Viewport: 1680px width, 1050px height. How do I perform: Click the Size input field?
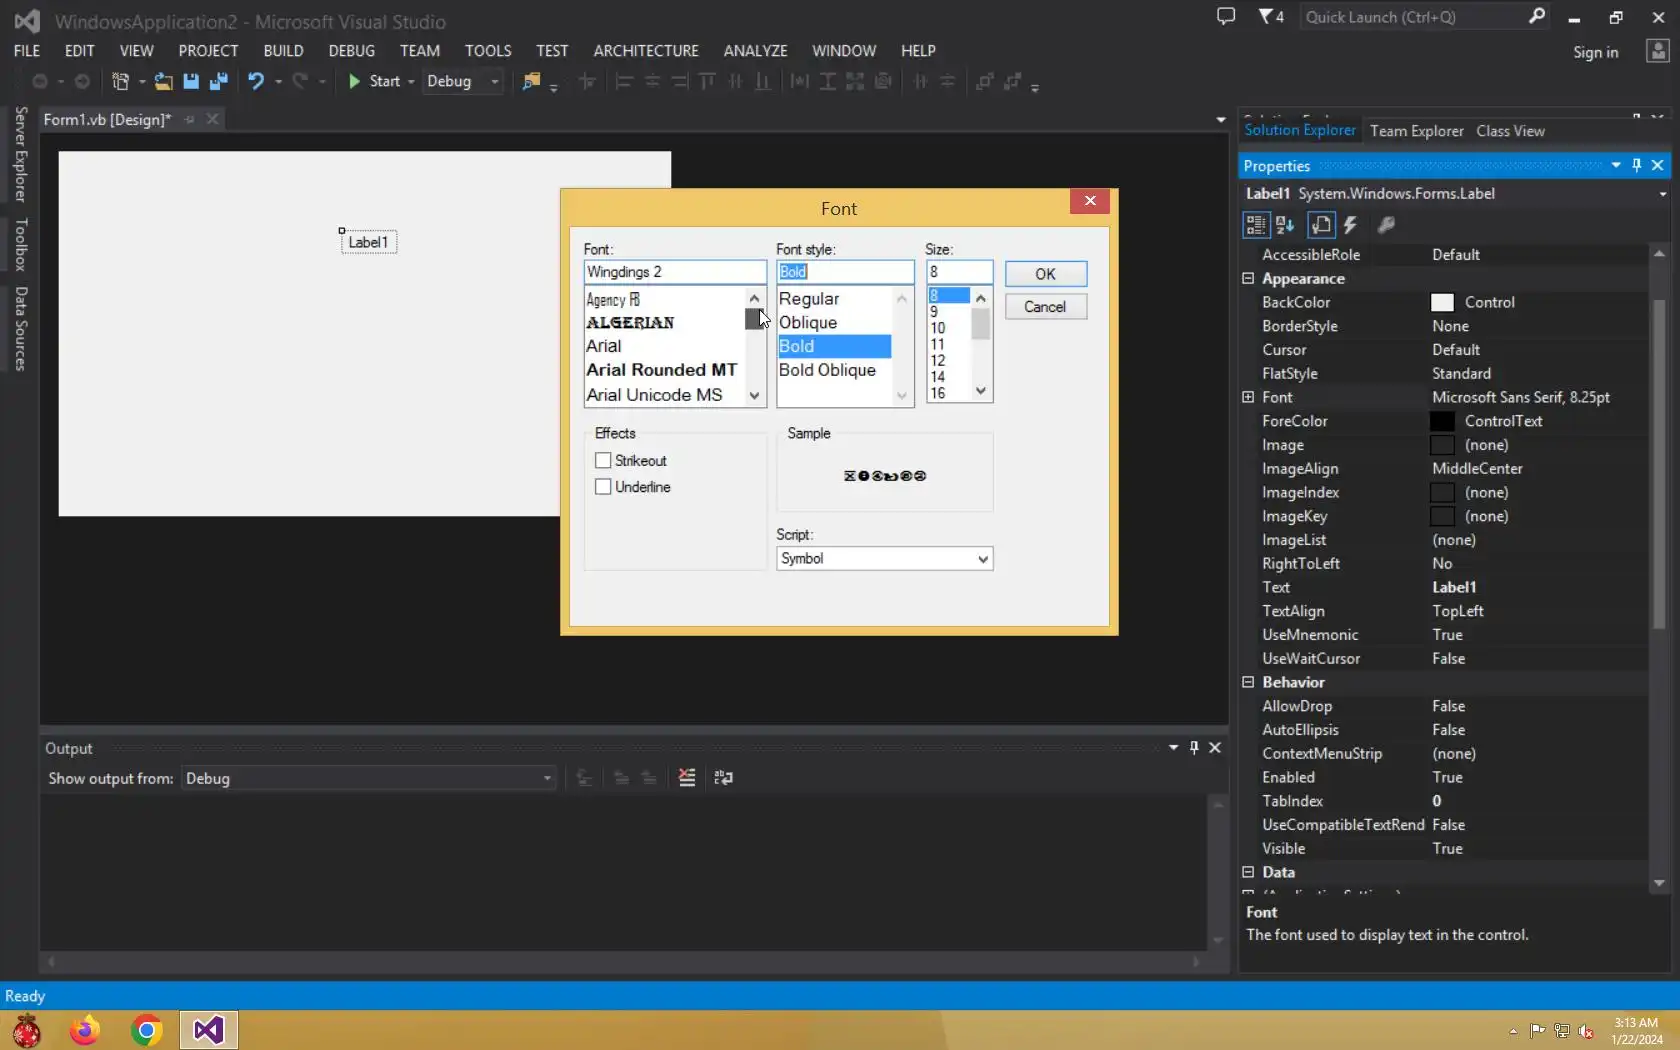pos(959,272)
